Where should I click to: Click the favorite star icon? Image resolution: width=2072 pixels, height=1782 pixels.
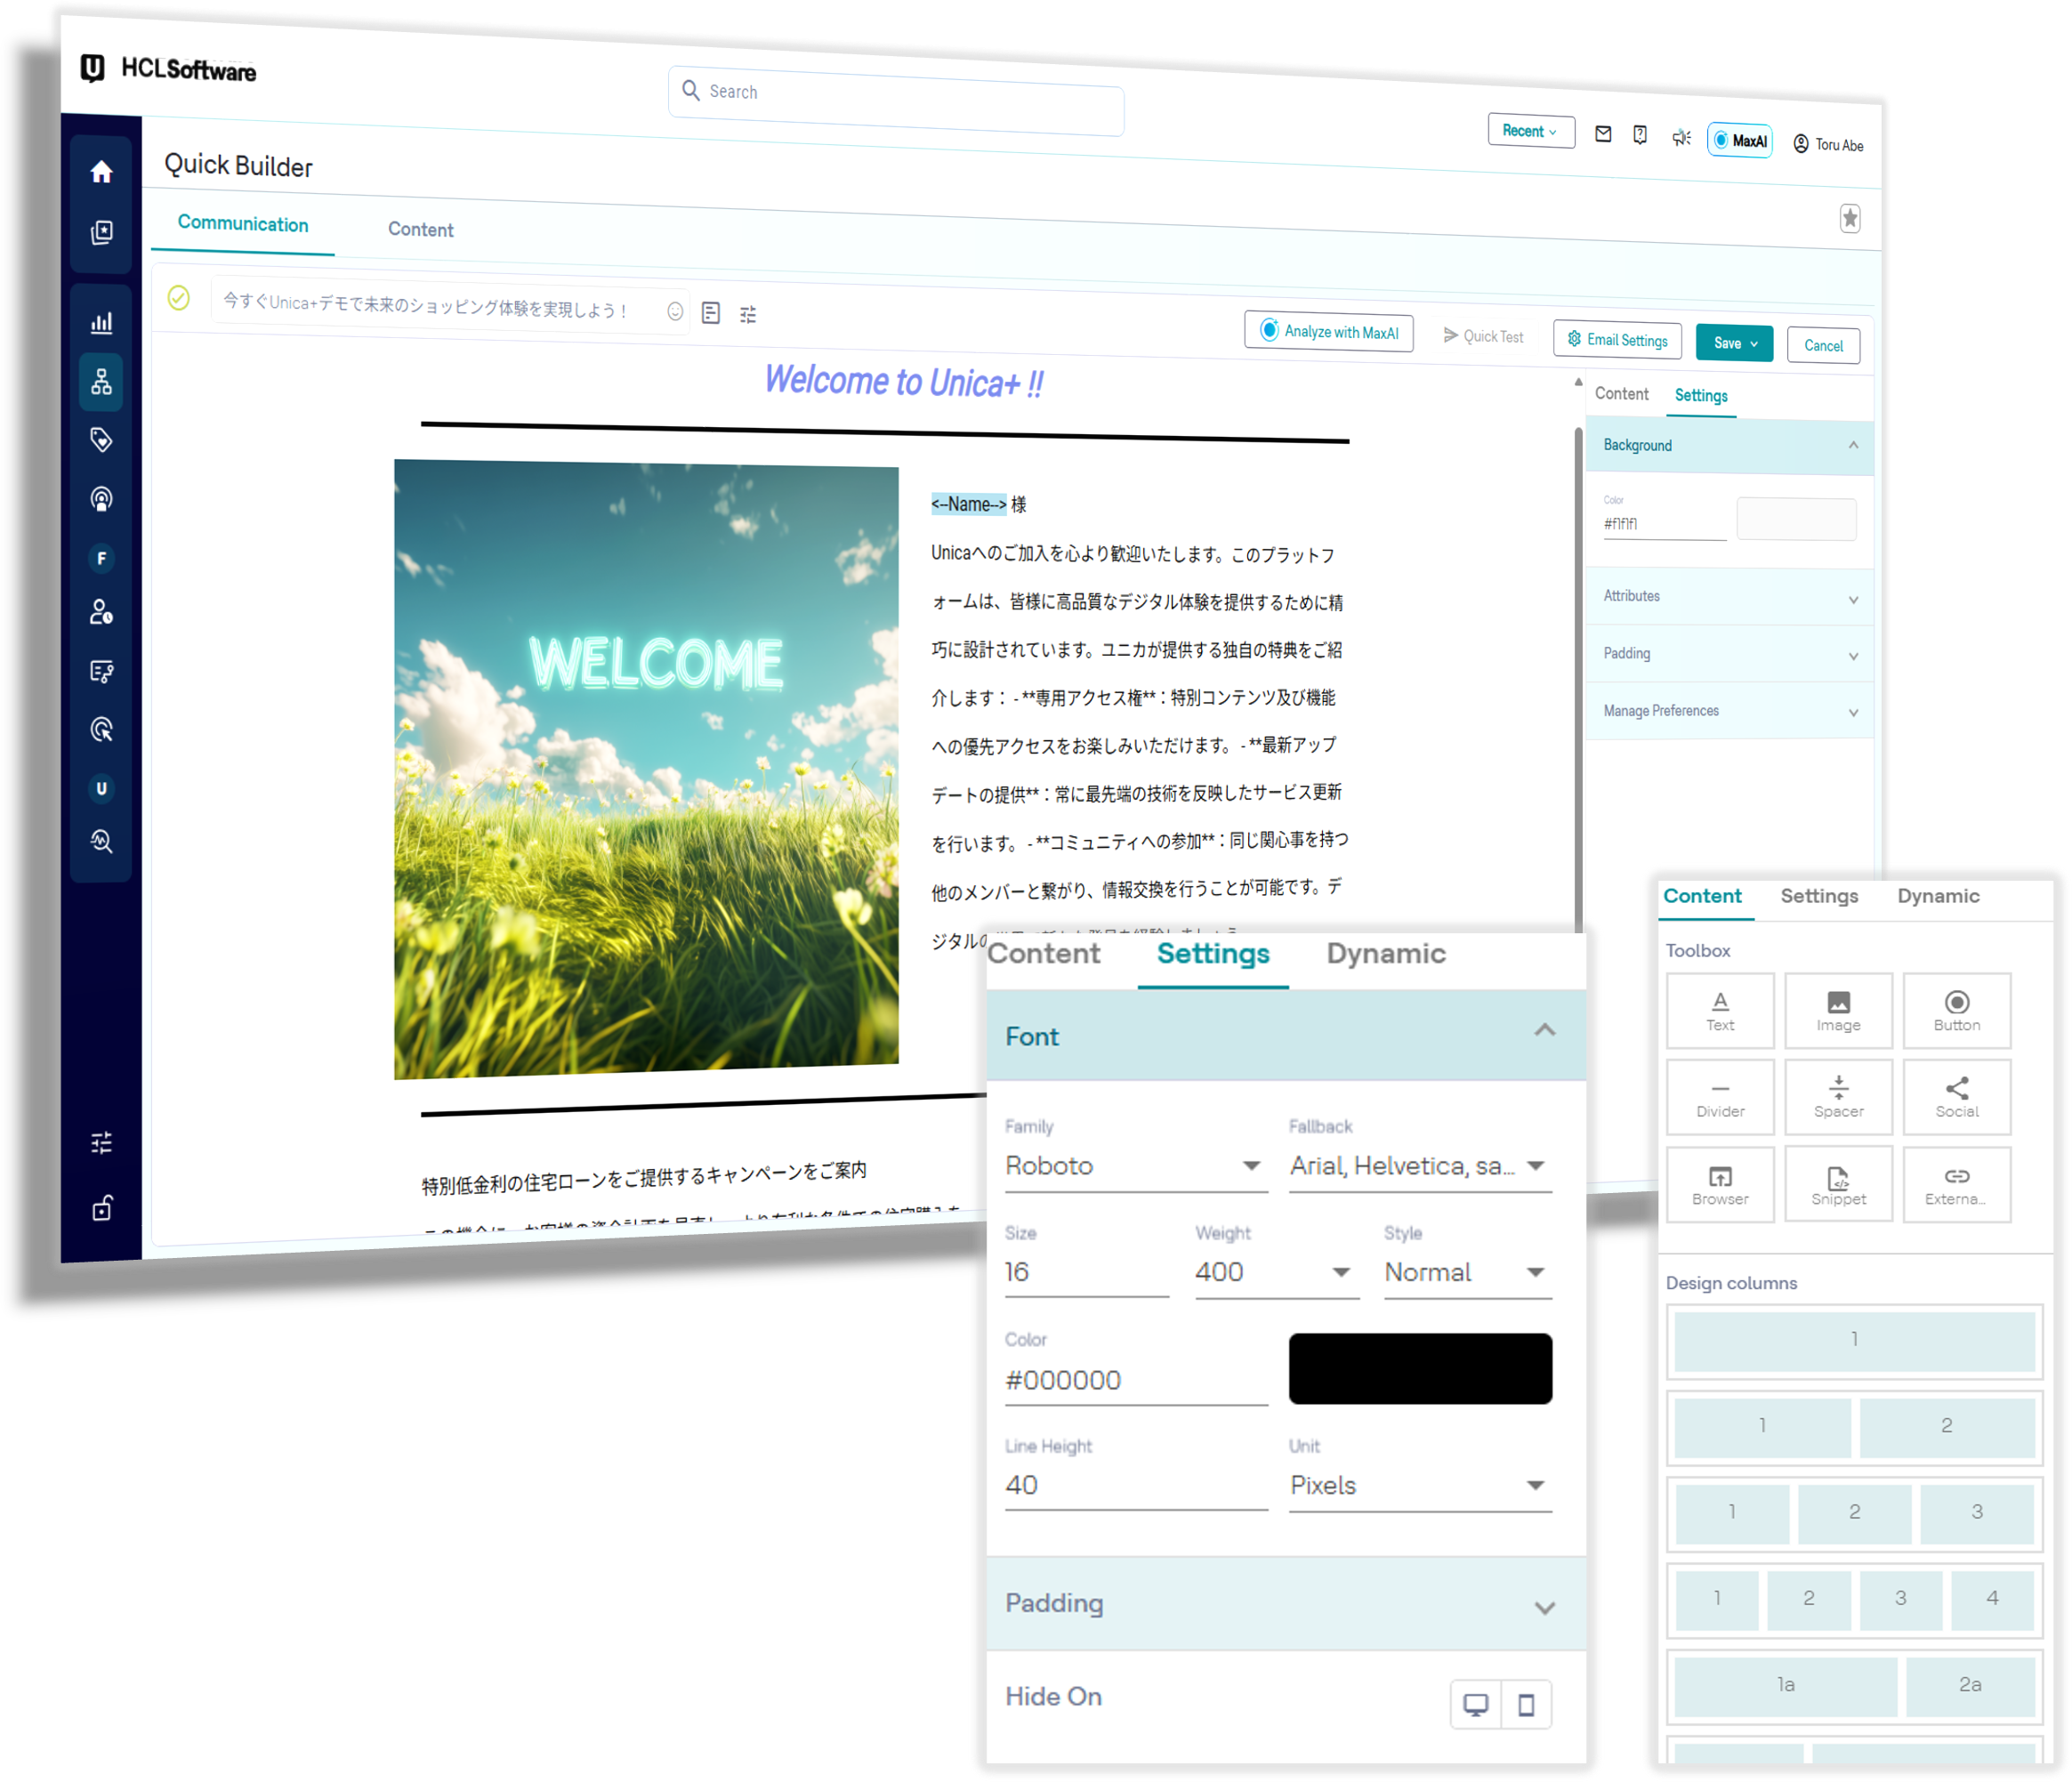tap(1849, 218)
